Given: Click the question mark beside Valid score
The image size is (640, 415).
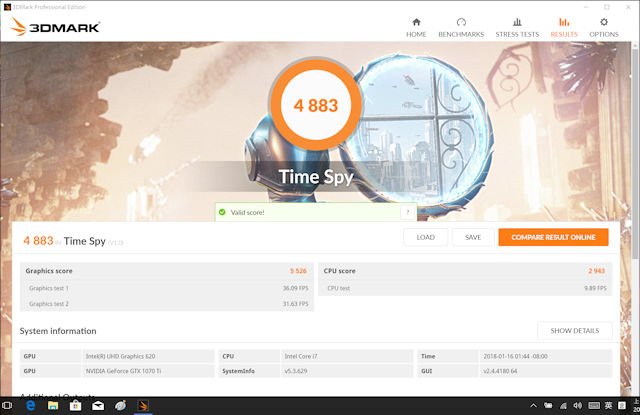Looking at the screenshot, I should point(407,212).
